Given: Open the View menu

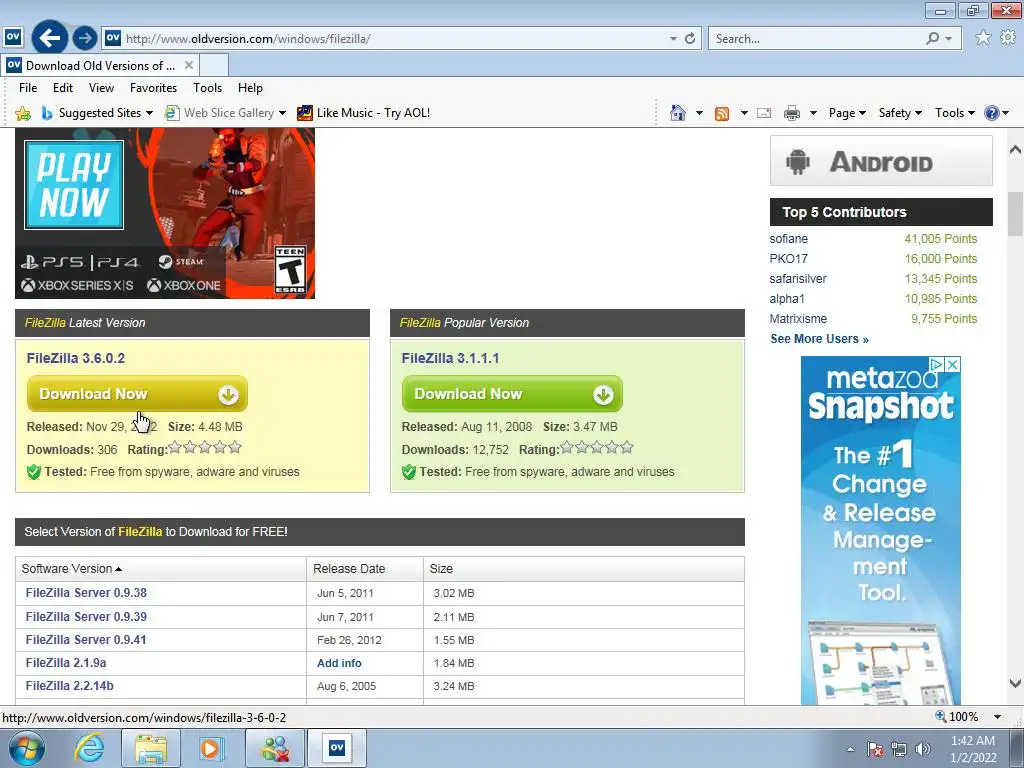Looking at the screenshot, I should click(101, 88).
